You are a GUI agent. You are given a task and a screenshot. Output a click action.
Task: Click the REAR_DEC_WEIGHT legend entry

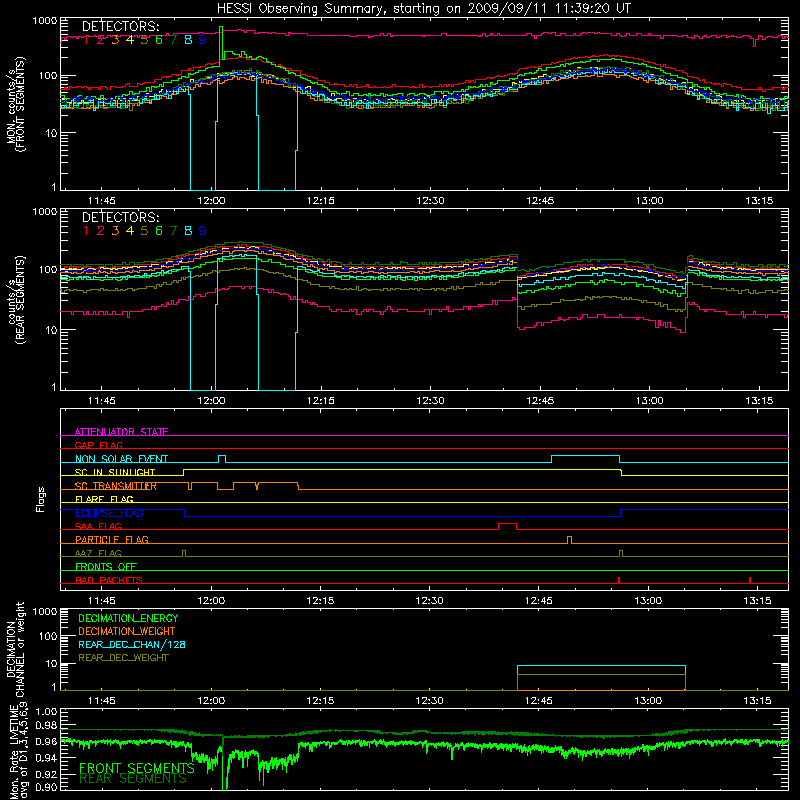pyautogui.click(x=123, y=658)
